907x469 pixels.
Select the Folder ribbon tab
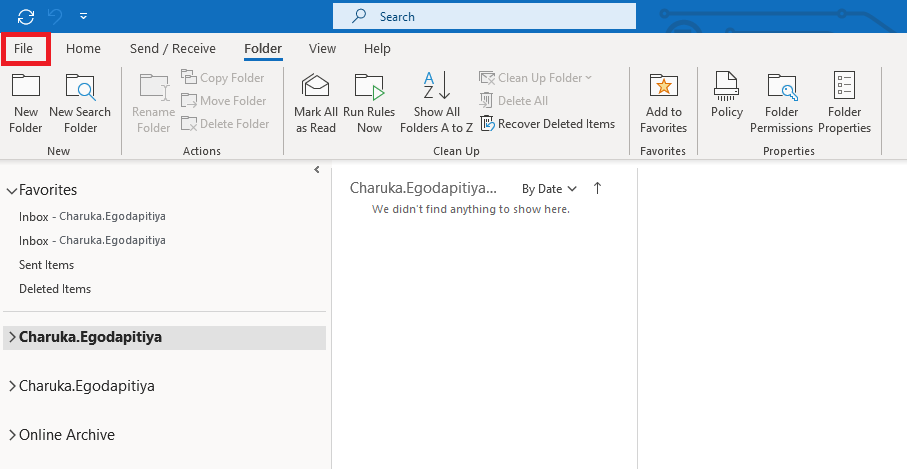tap(263, 49)
